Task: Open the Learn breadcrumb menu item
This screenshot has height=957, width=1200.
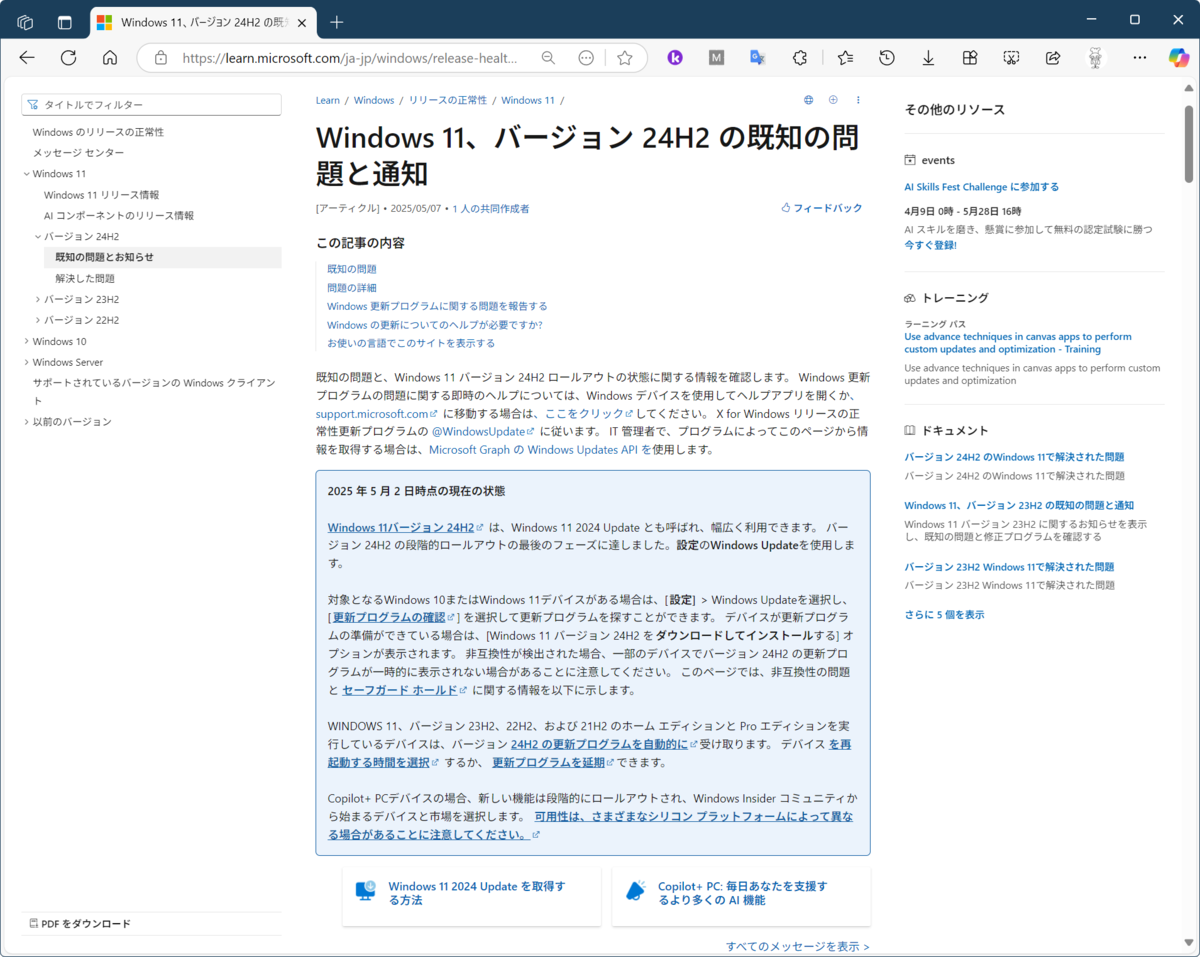Action: coord(327,99)
